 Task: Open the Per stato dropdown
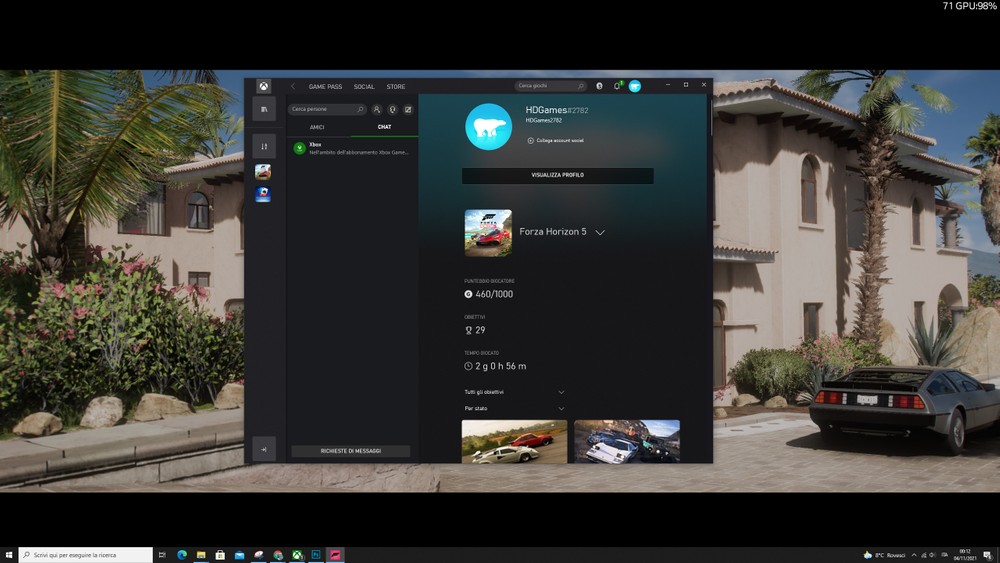click(x=514, y=408)
